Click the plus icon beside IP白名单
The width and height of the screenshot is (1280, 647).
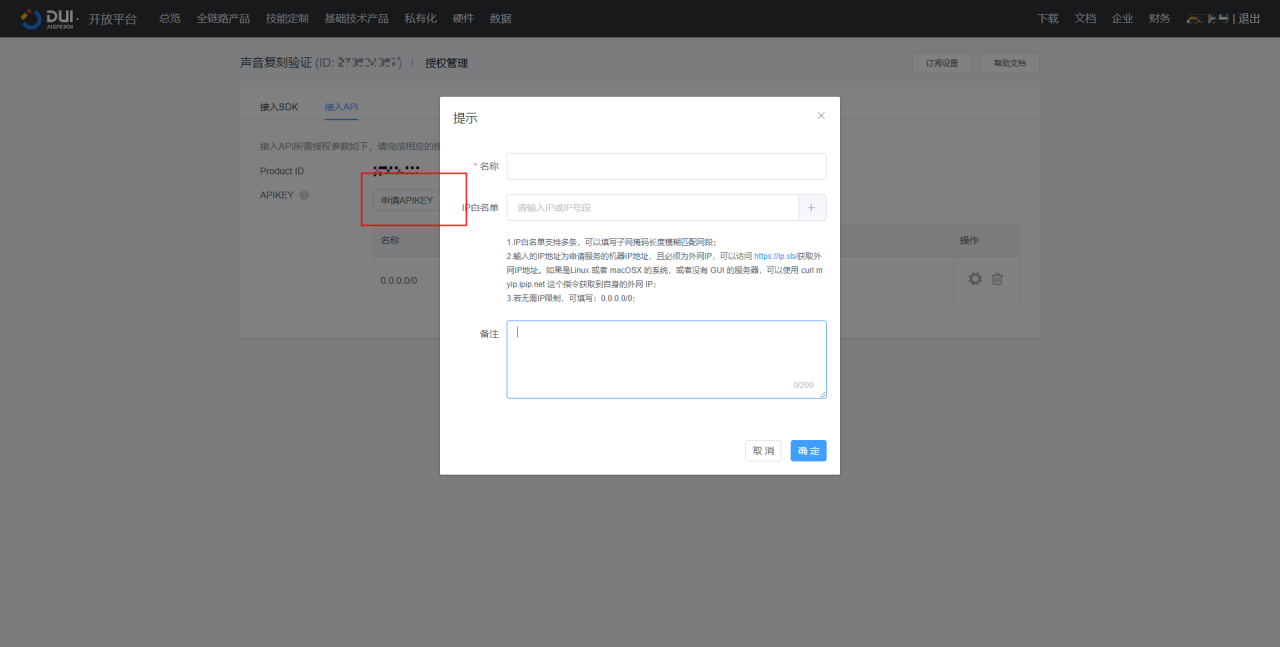[811, 208]
